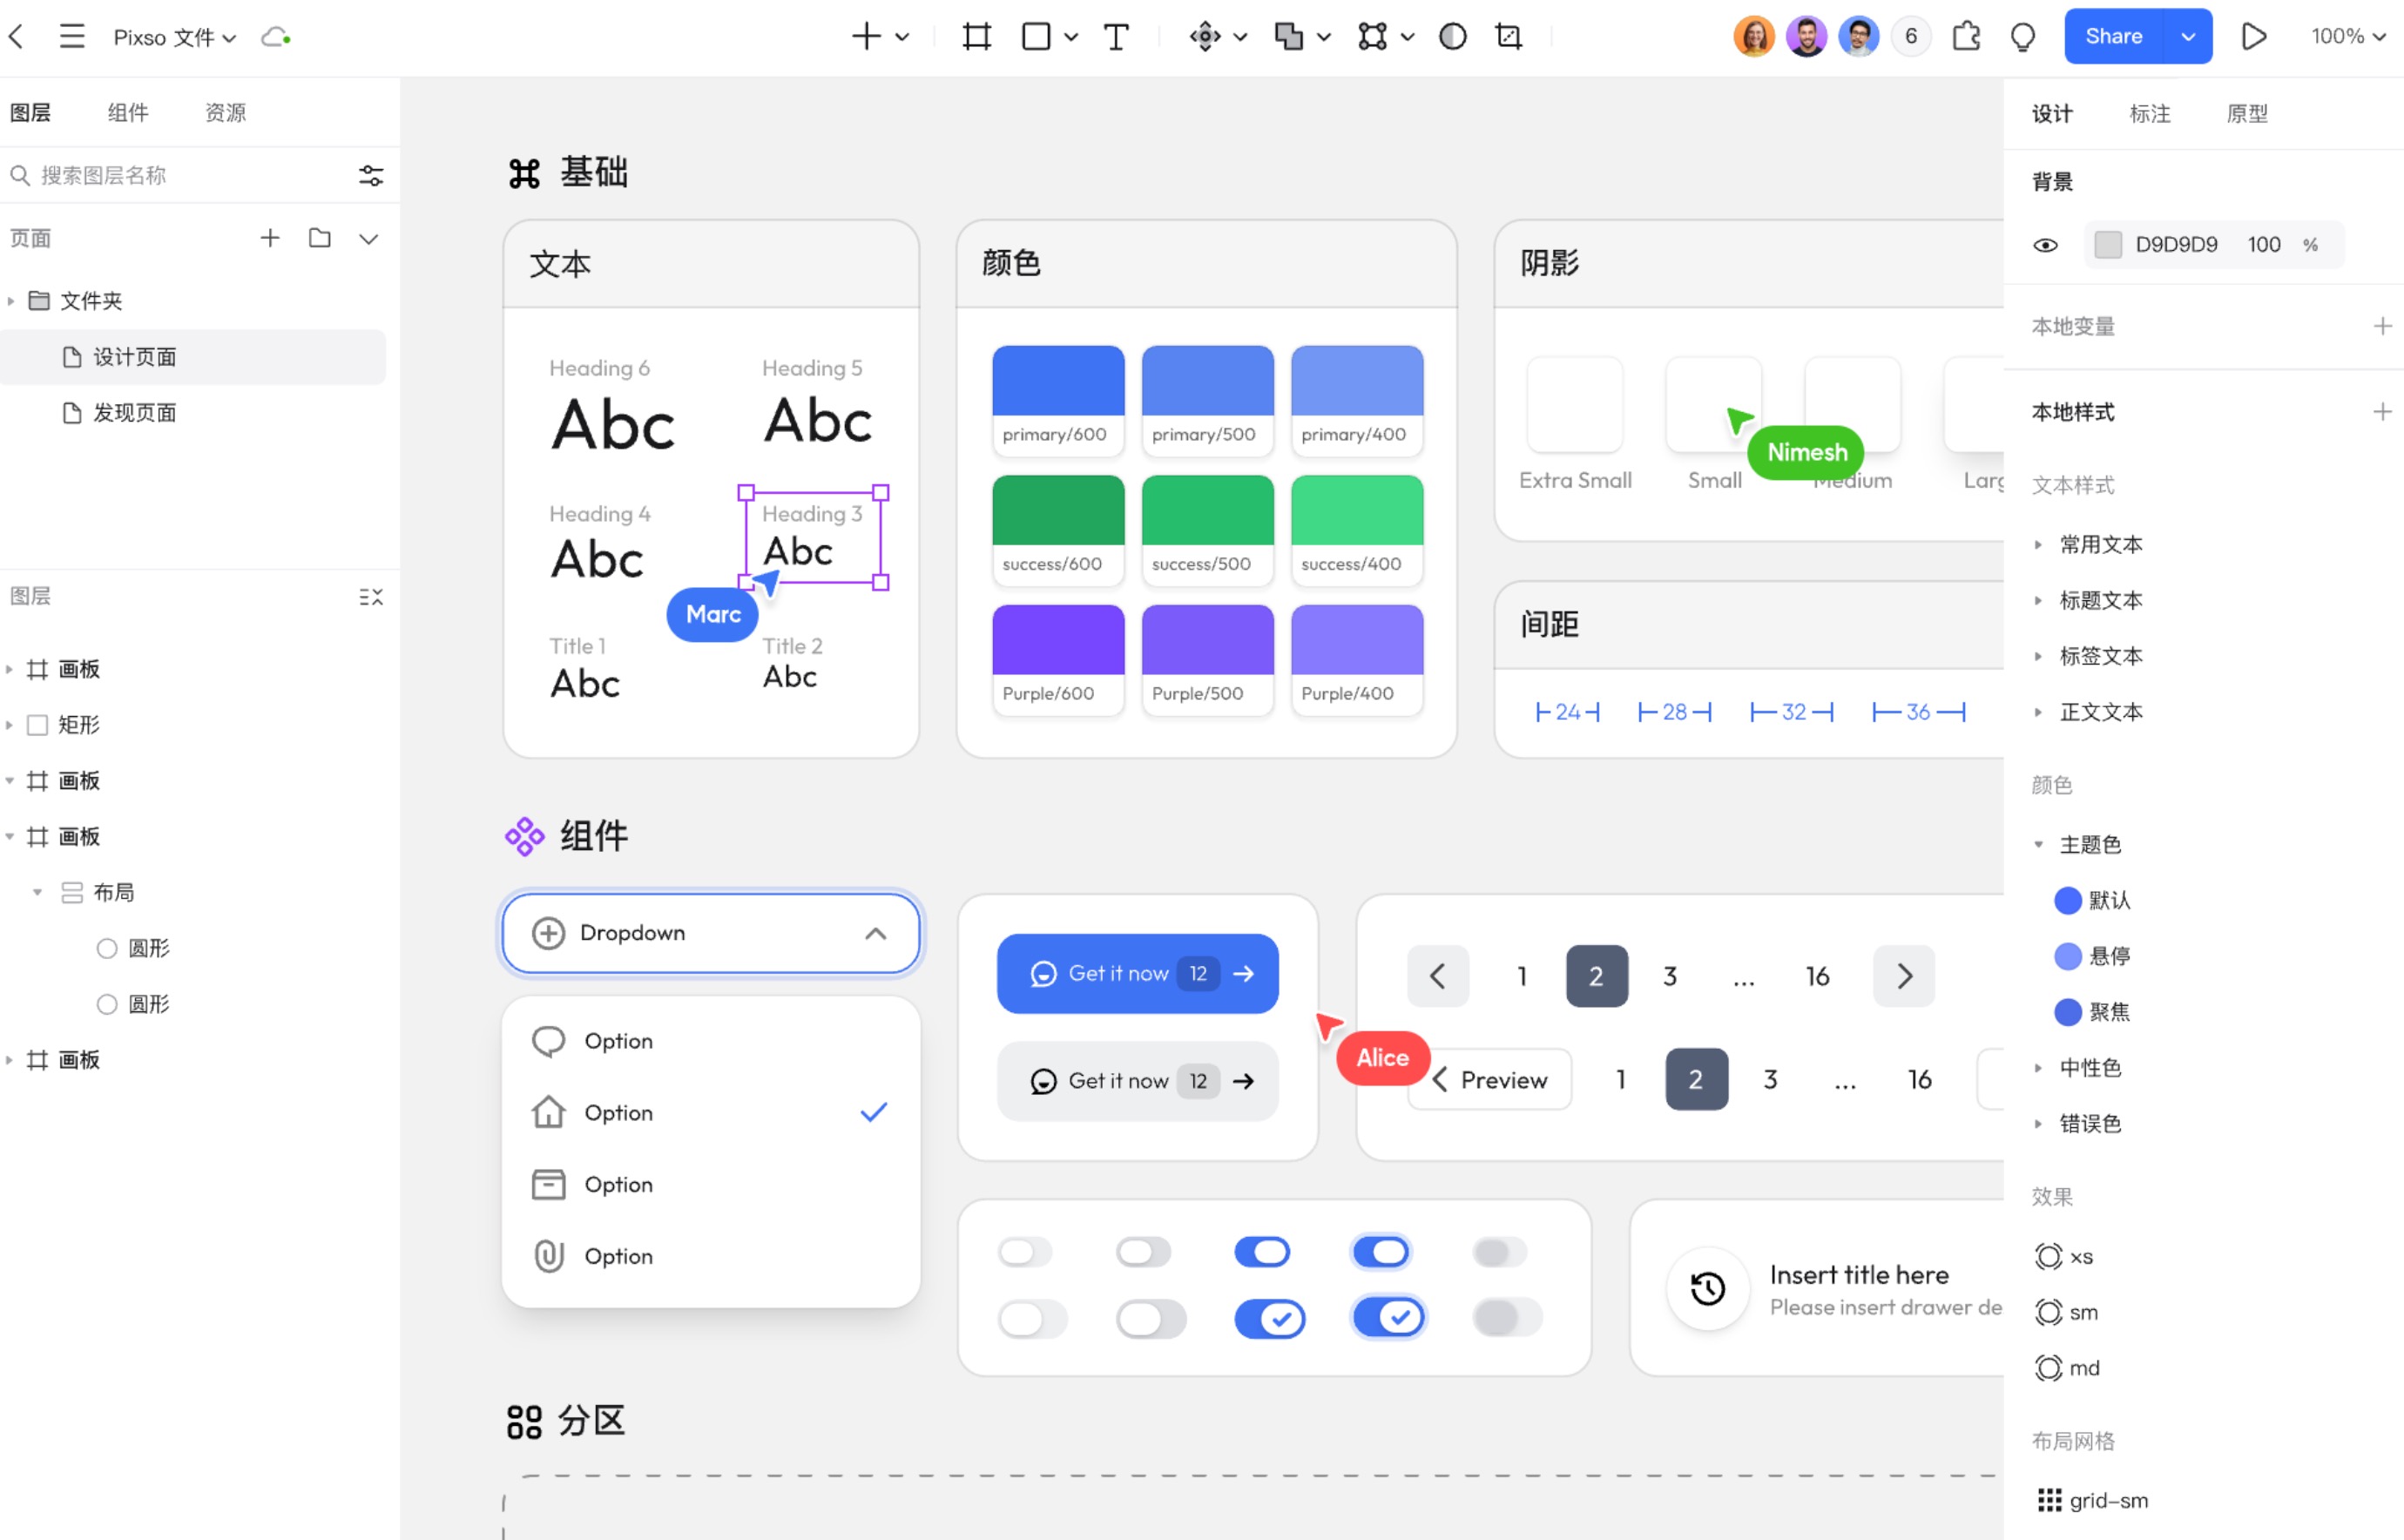Add a local variable plus icon
Image resolution: width=2404 pixels, height=1540 pixels.
pos(2382,326)
